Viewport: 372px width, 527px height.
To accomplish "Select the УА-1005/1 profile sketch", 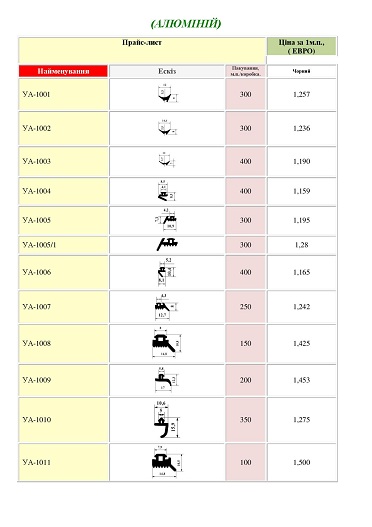I will pyautogui.click(x=167, y=245).
